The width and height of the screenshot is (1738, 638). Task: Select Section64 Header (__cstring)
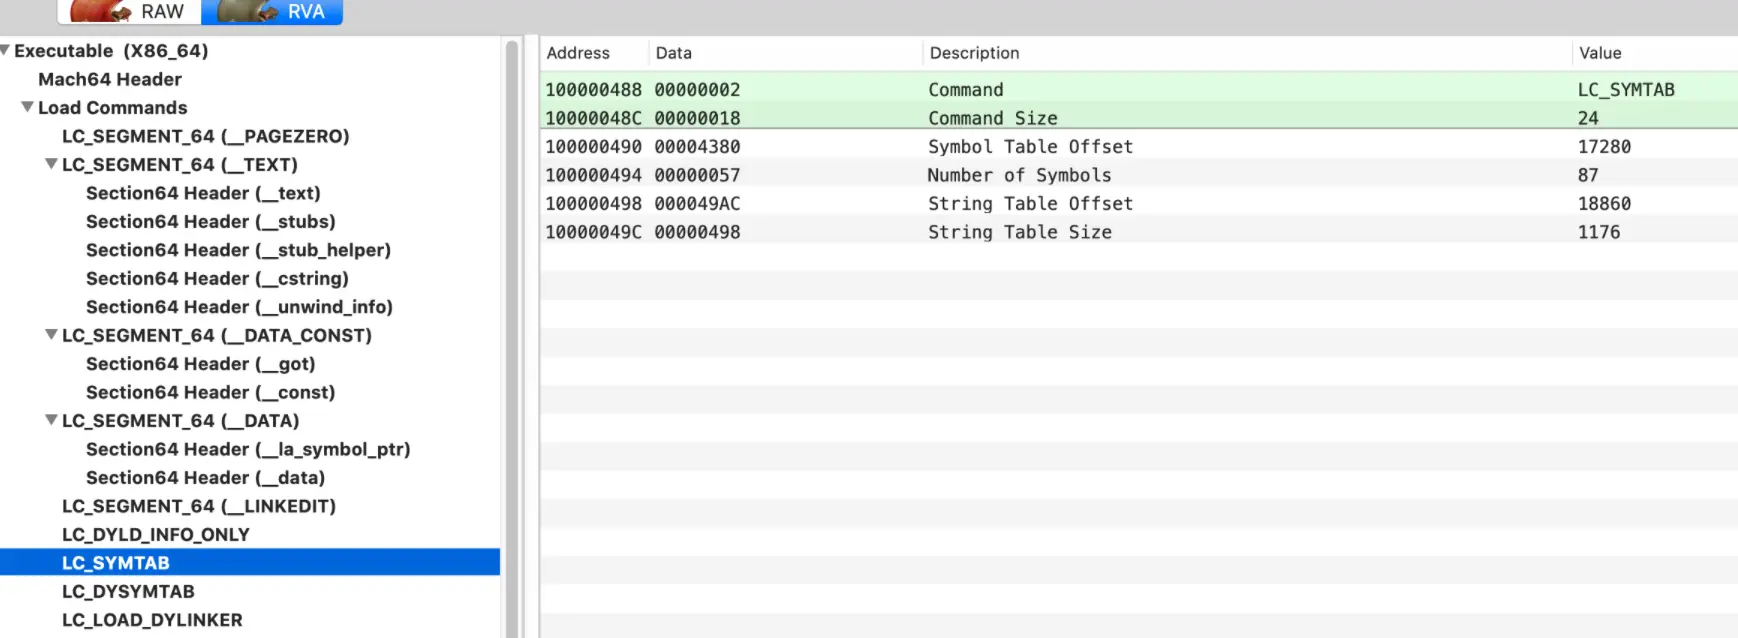click(x=217, y=279)
